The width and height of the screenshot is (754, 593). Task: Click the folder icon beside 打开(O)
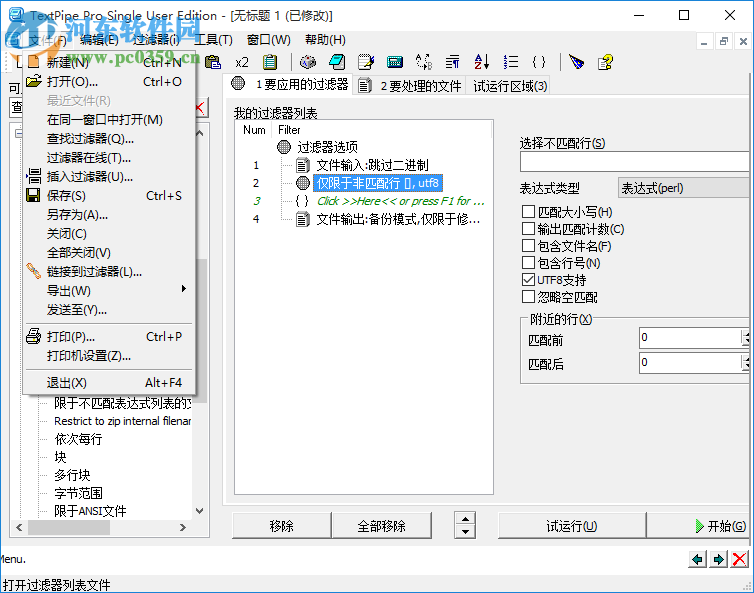coord(34,81)
